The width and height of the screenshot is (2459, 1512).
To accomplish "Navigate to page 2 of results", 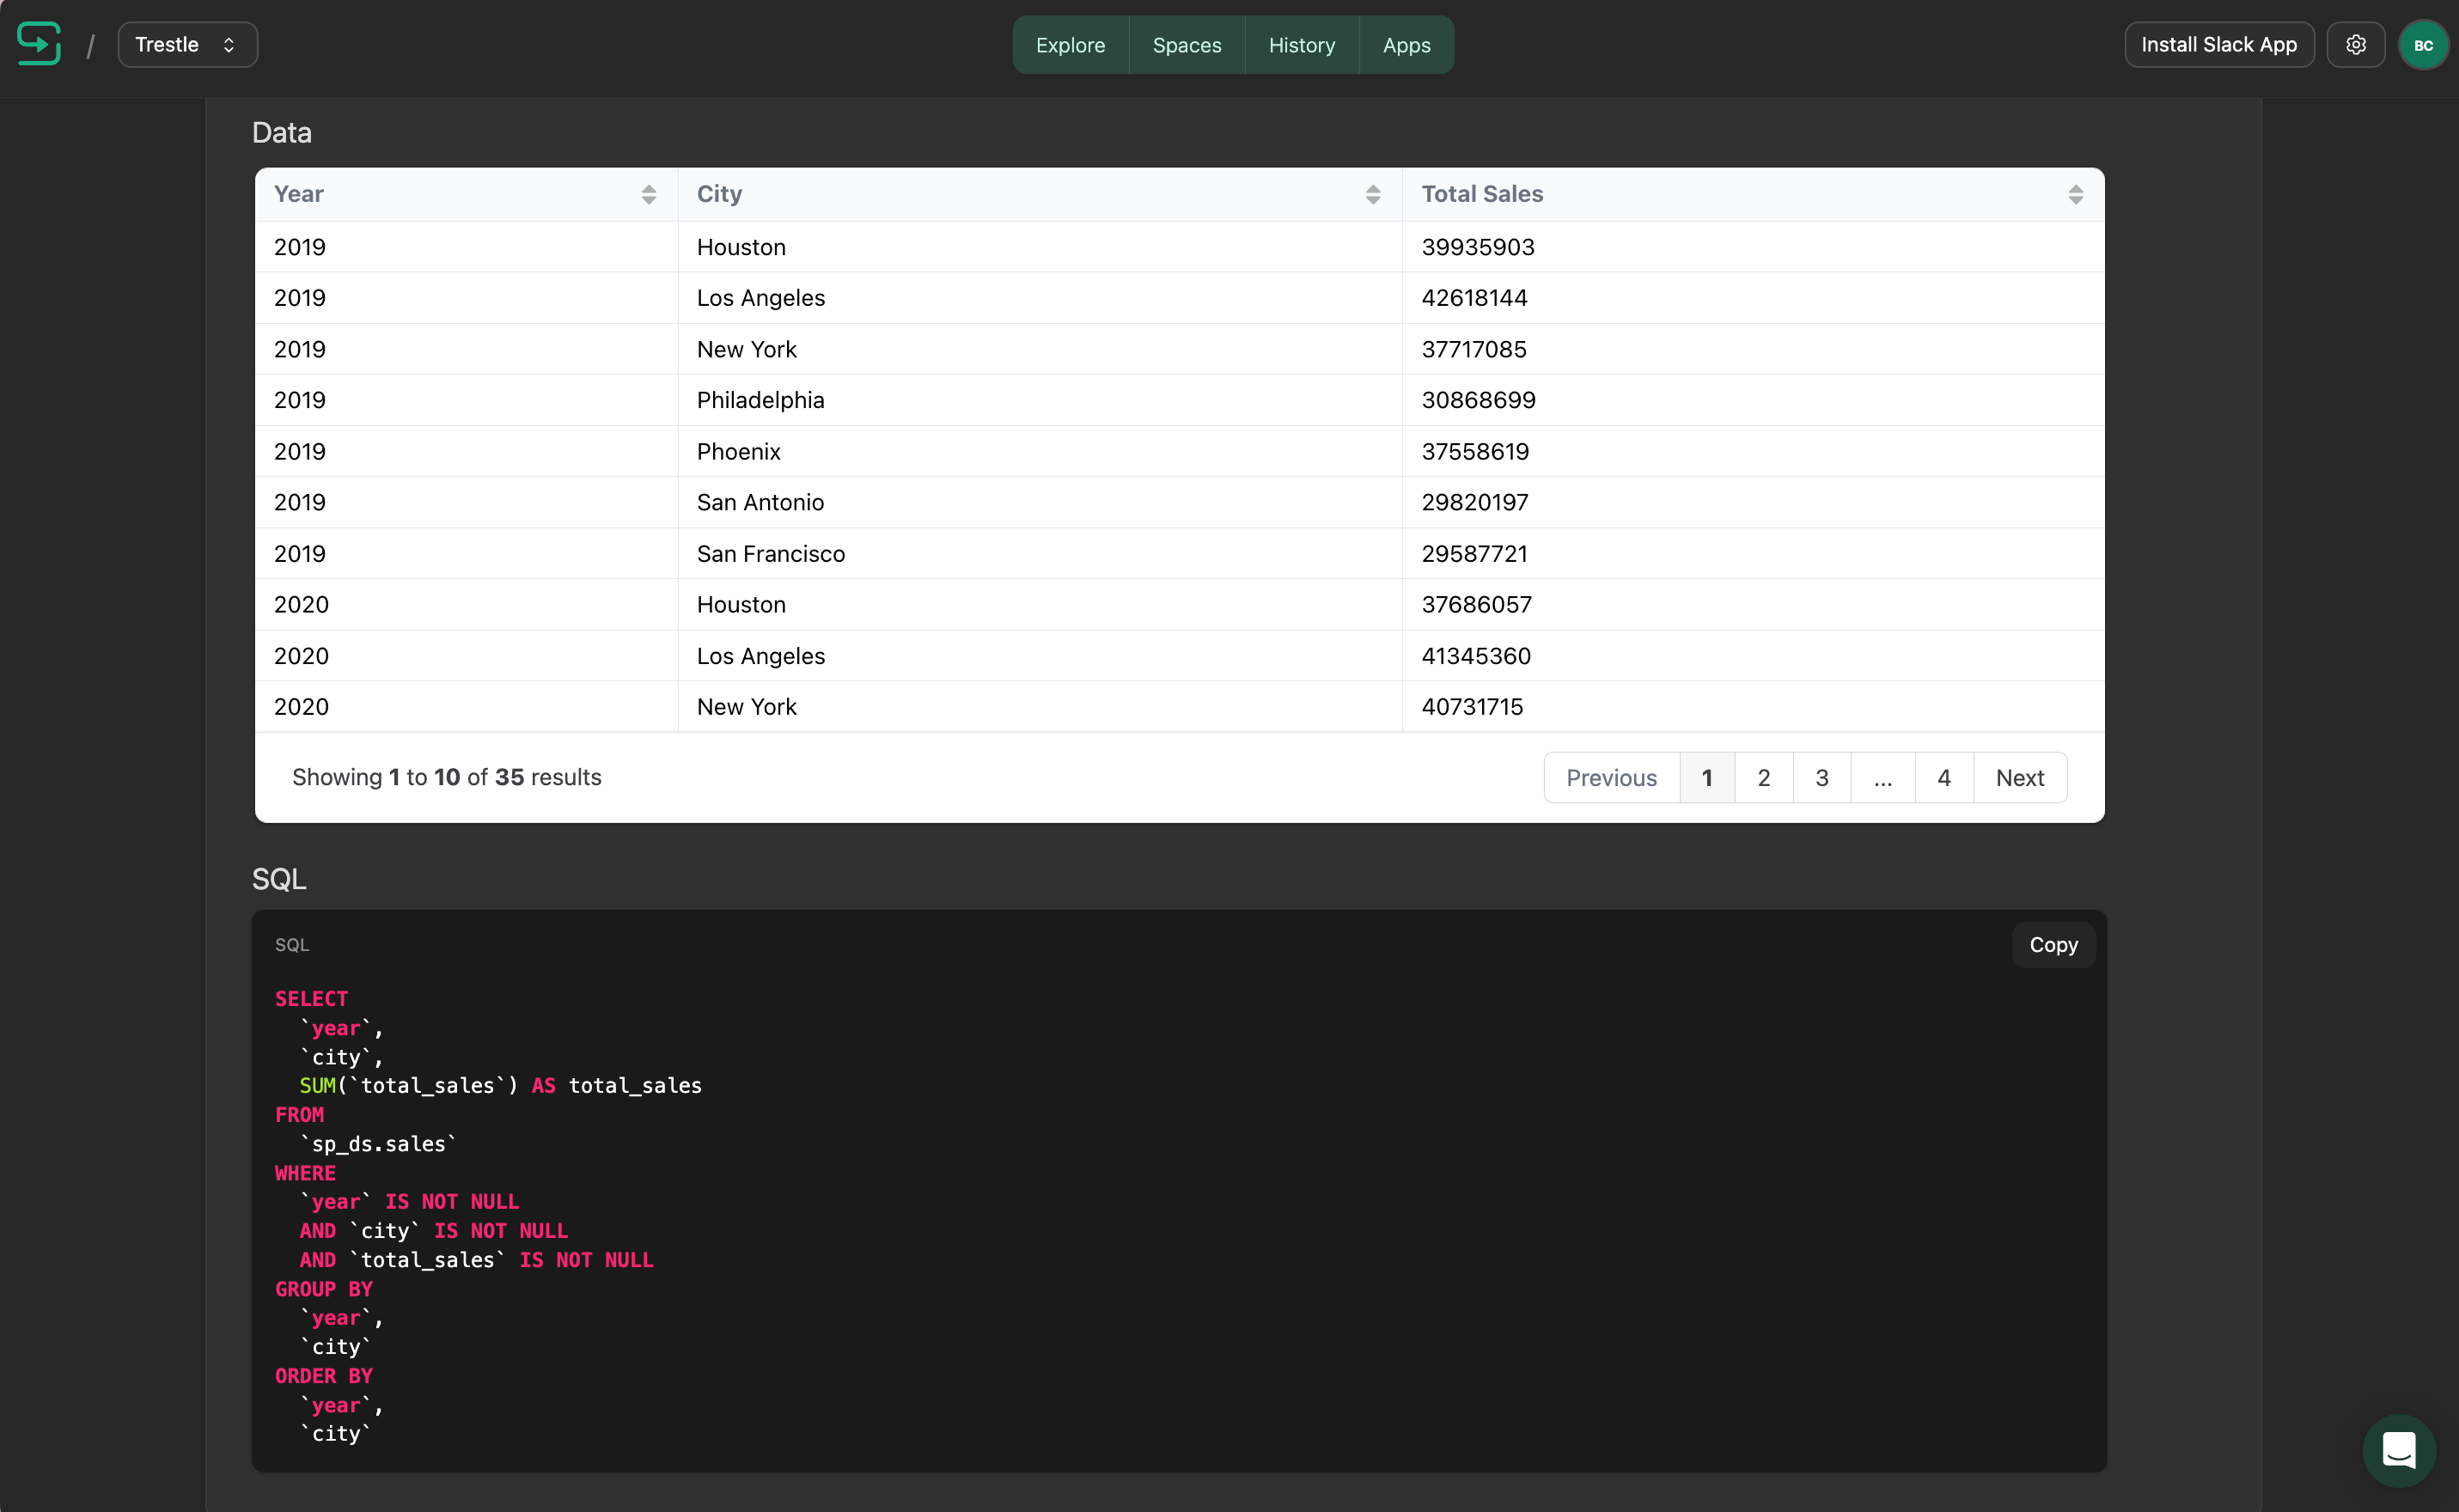I will pyautogui.click(x=1761, y=777).
